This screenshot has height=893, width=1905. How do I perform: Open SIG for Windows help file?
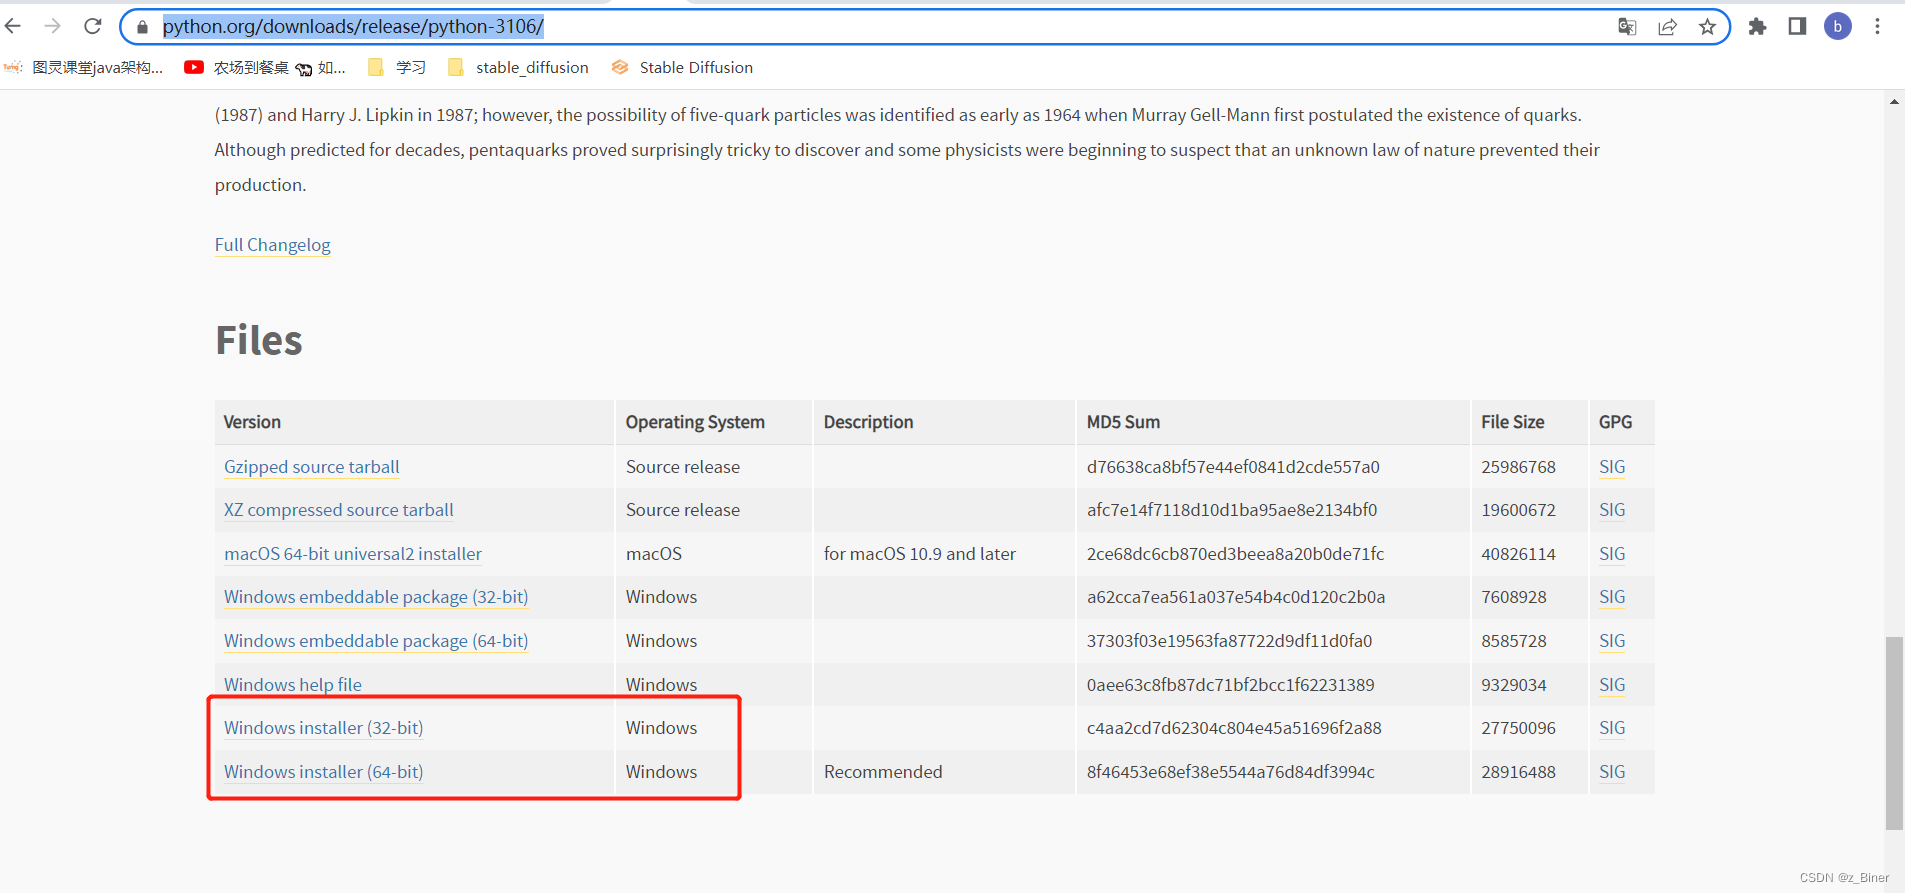(1612, 685)
